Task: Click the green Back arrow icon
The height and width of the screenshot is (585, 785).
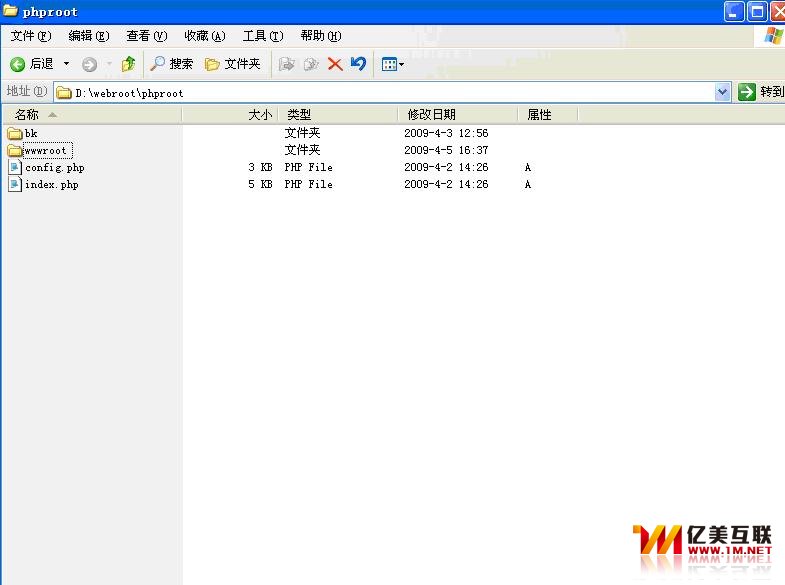Action: 18,64
